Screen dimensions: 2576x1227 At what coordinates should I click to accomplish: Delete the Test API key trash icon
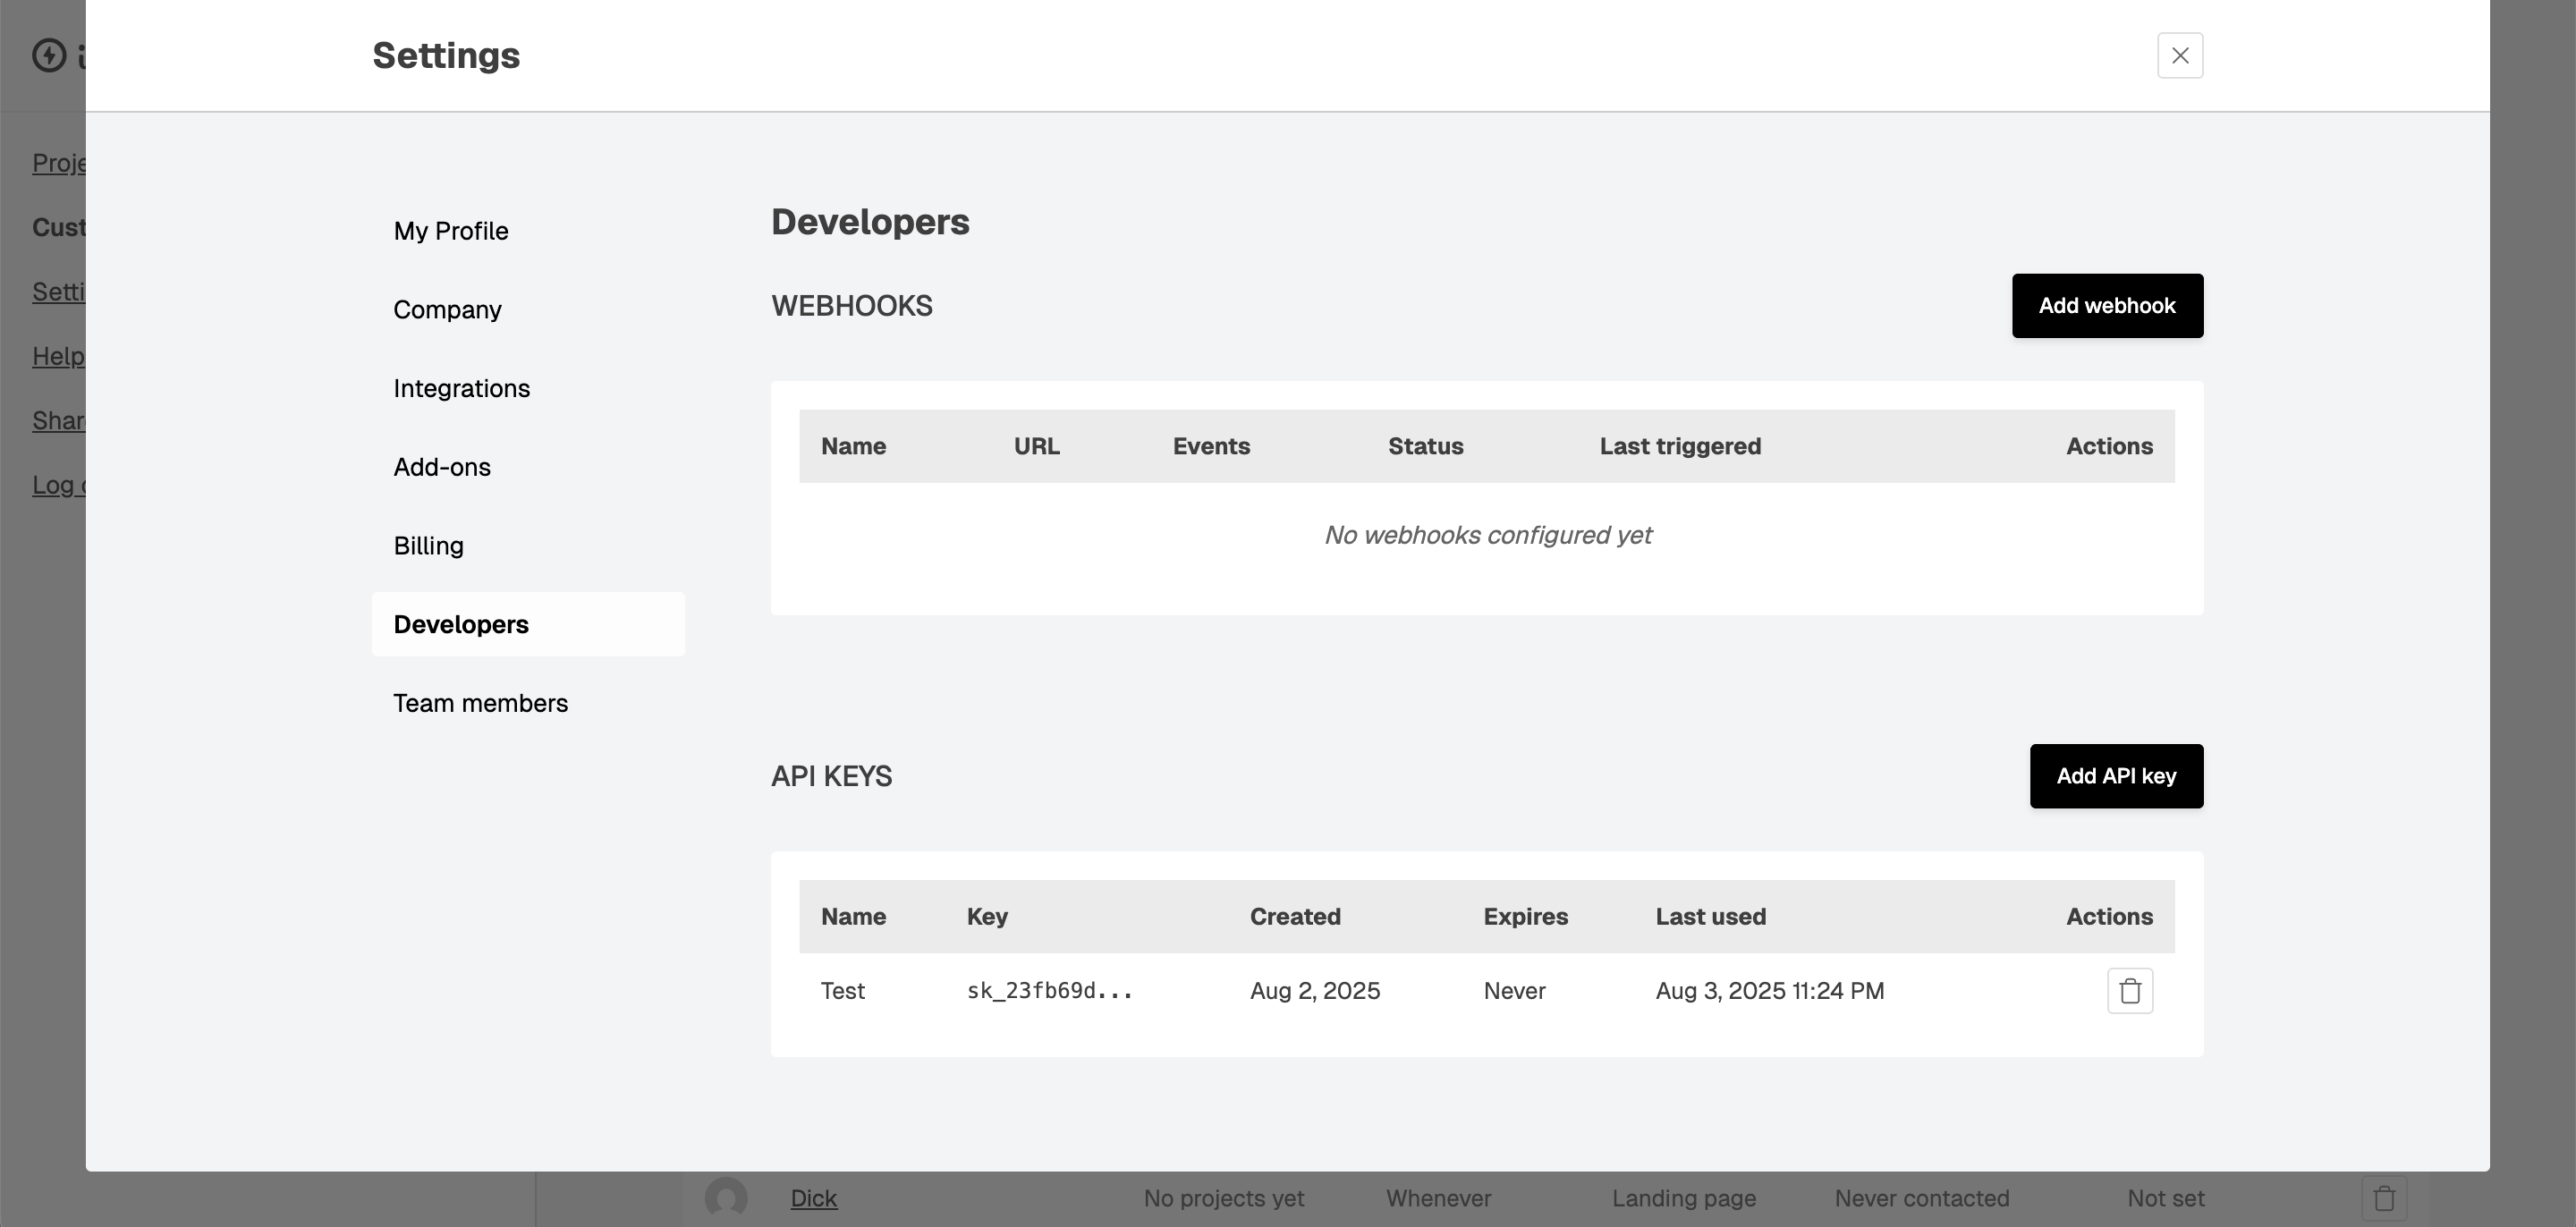[2130, 991]
